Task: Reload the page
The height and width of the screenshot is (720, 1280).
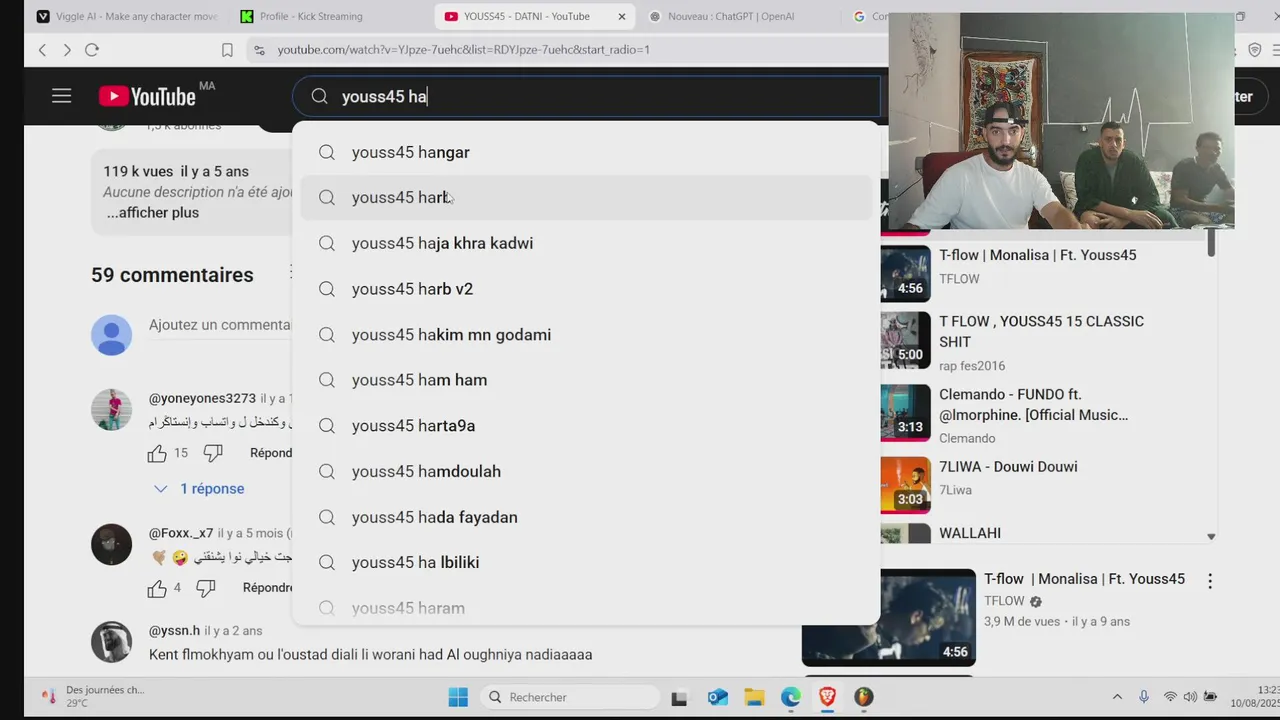Action: (92, 50)
